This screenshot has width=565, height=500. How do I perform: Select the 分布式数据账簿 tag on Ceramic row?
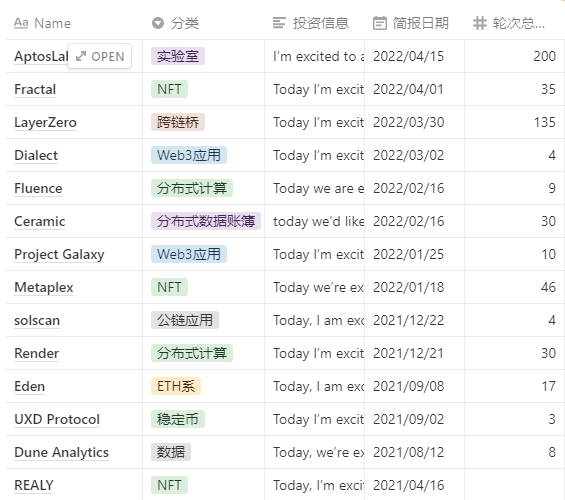tap(206, 221)
